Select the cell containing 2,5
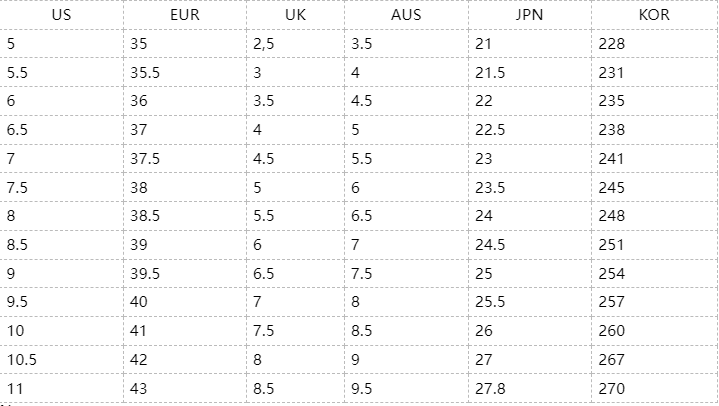The image size is (719, 406). coord(295,44)
